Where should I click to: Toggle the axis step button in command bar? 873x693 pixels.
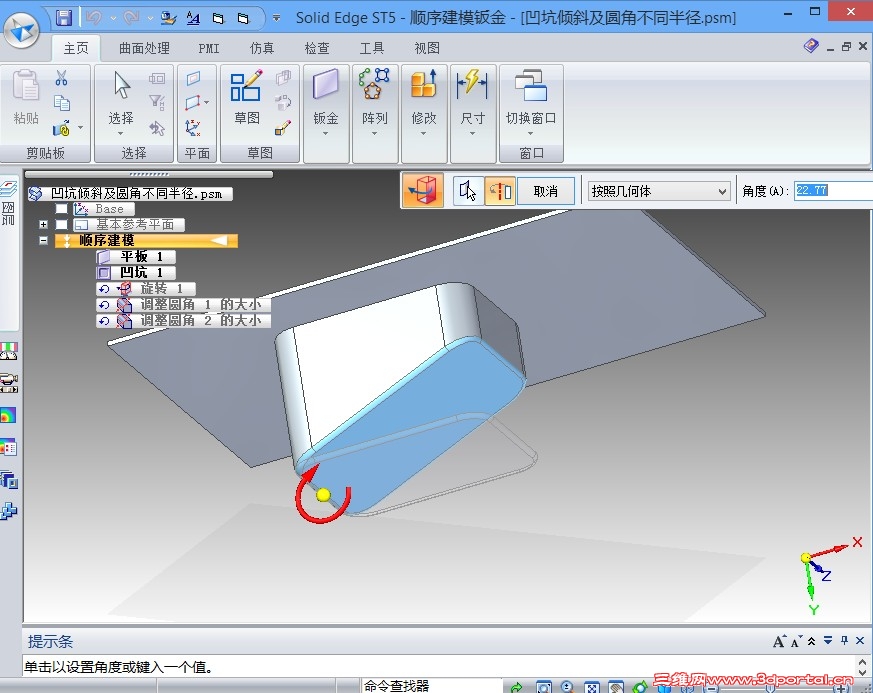pyautogui.click(x=500, y=191)
